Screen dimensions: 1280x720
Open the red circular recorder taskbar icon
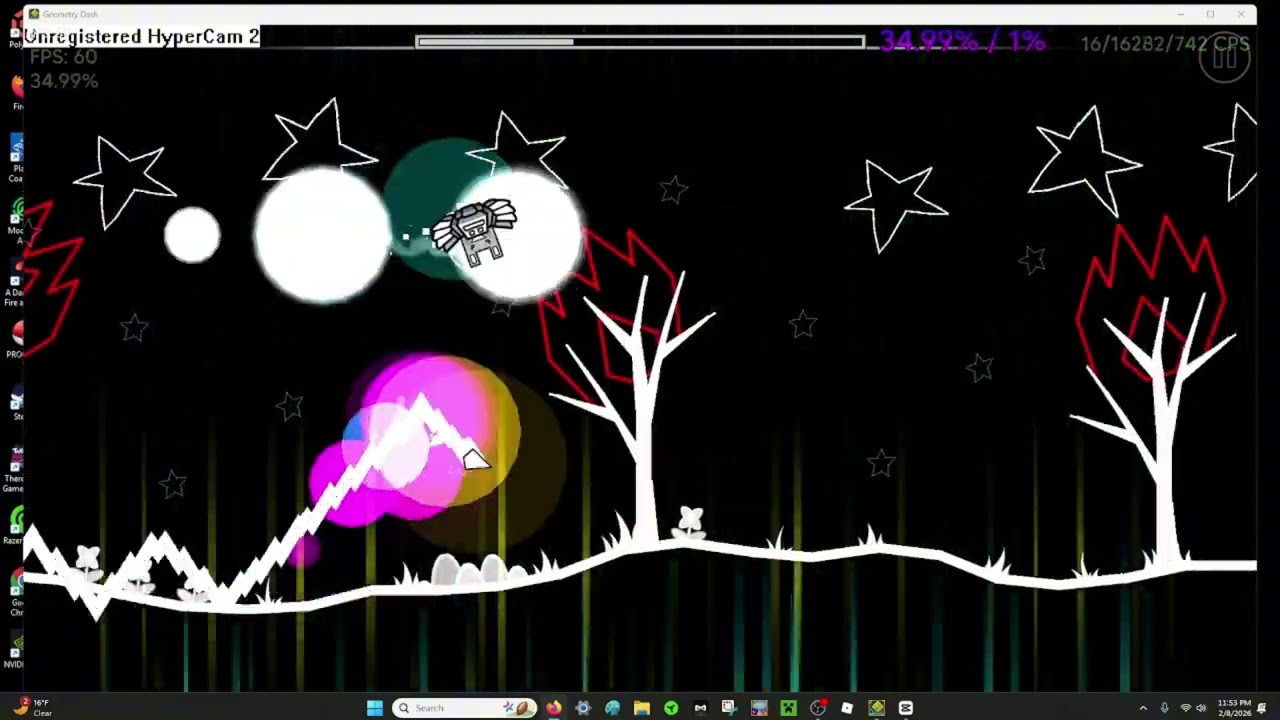pos(818,708)
